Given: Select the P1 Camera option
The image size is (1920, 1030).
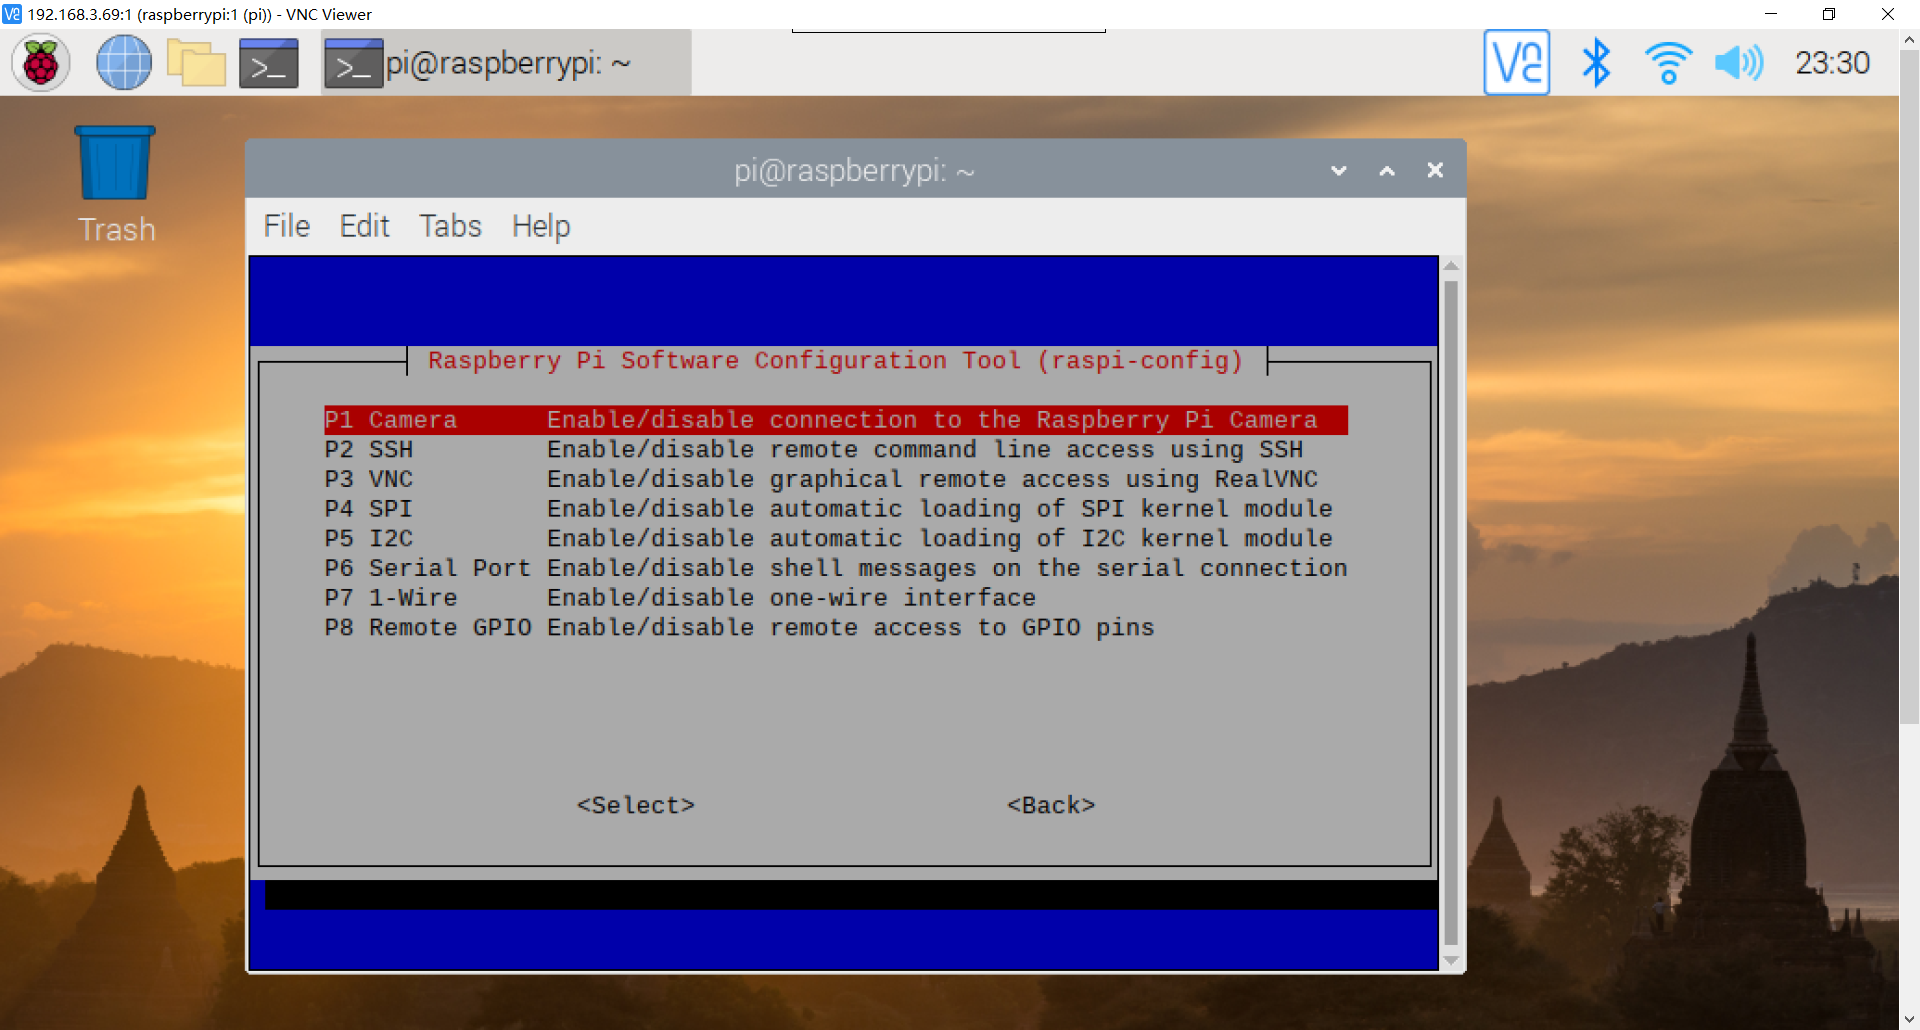Looking at the screenshot, I should click(836, 420).
